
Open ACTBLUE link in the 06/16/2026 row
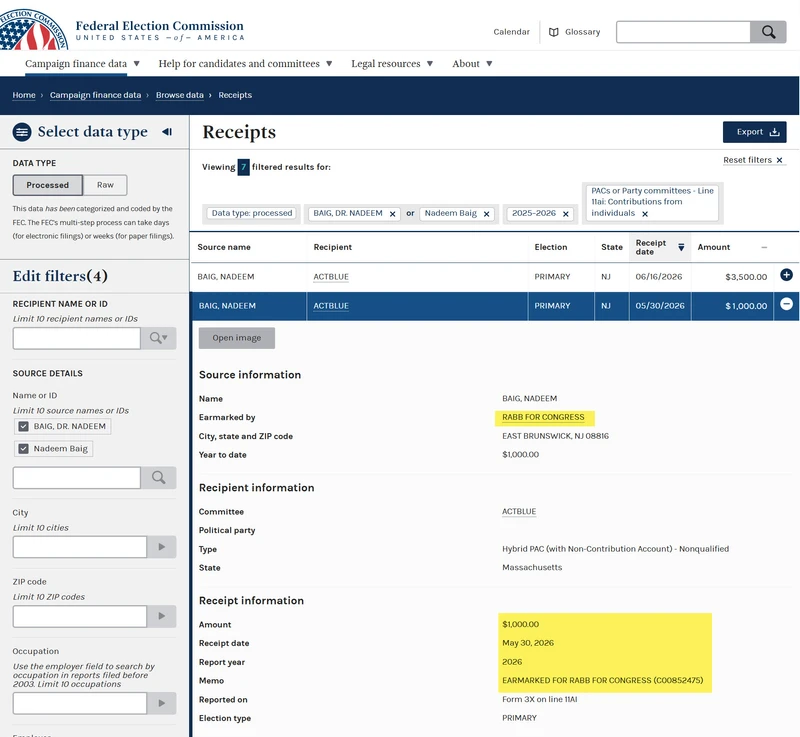point(331,276)
